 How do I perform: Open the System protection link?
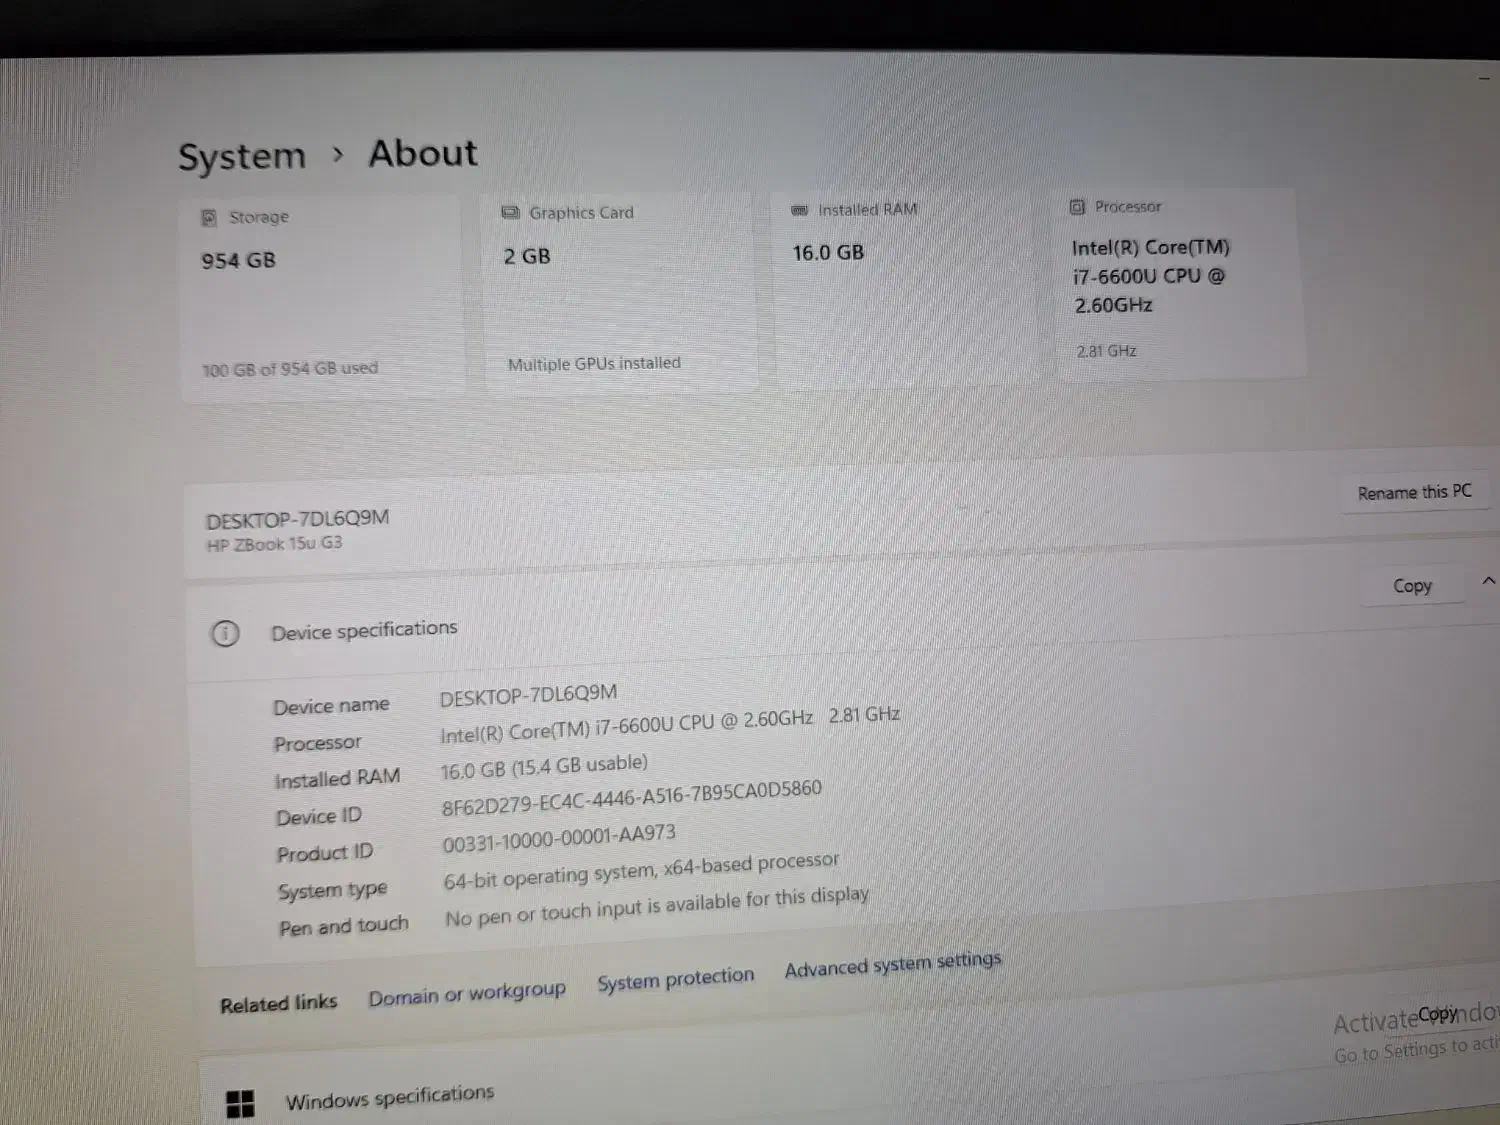pos(675,978)
